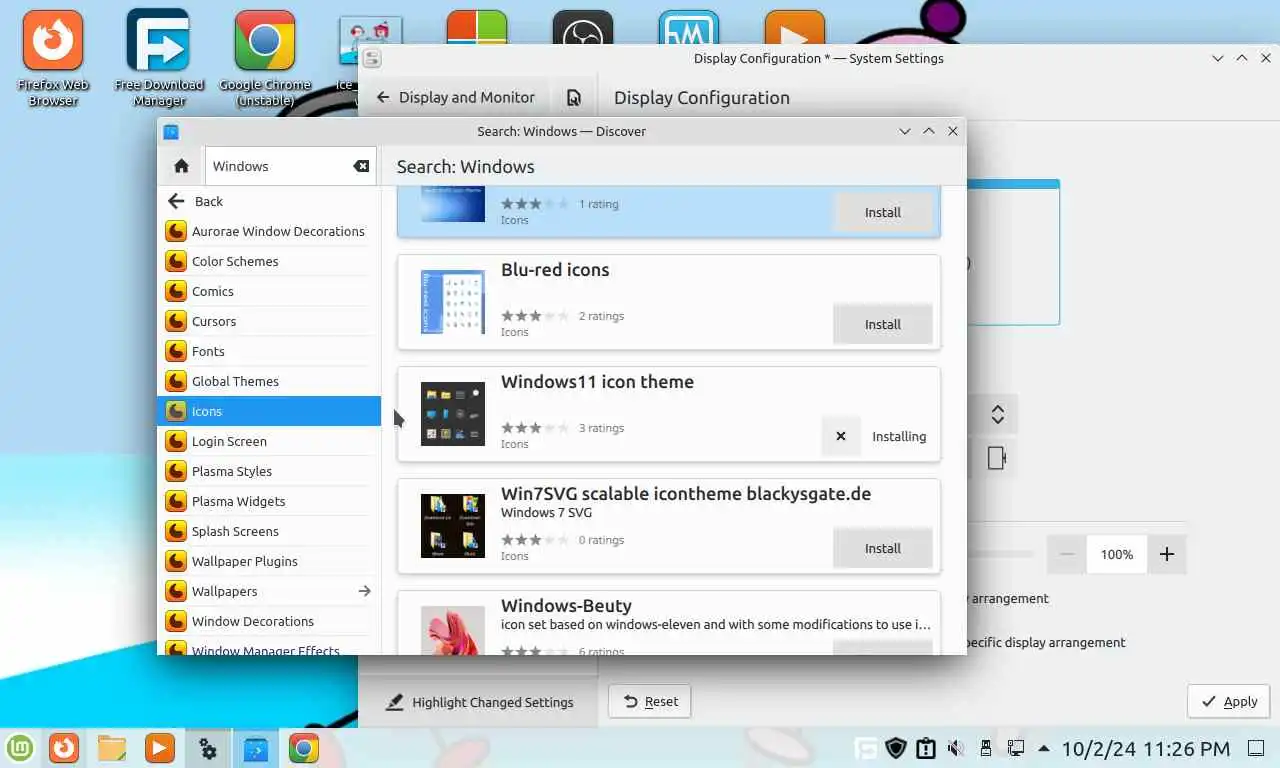Open the Login Screen category

pyautogui.click(x=269, y=441)
